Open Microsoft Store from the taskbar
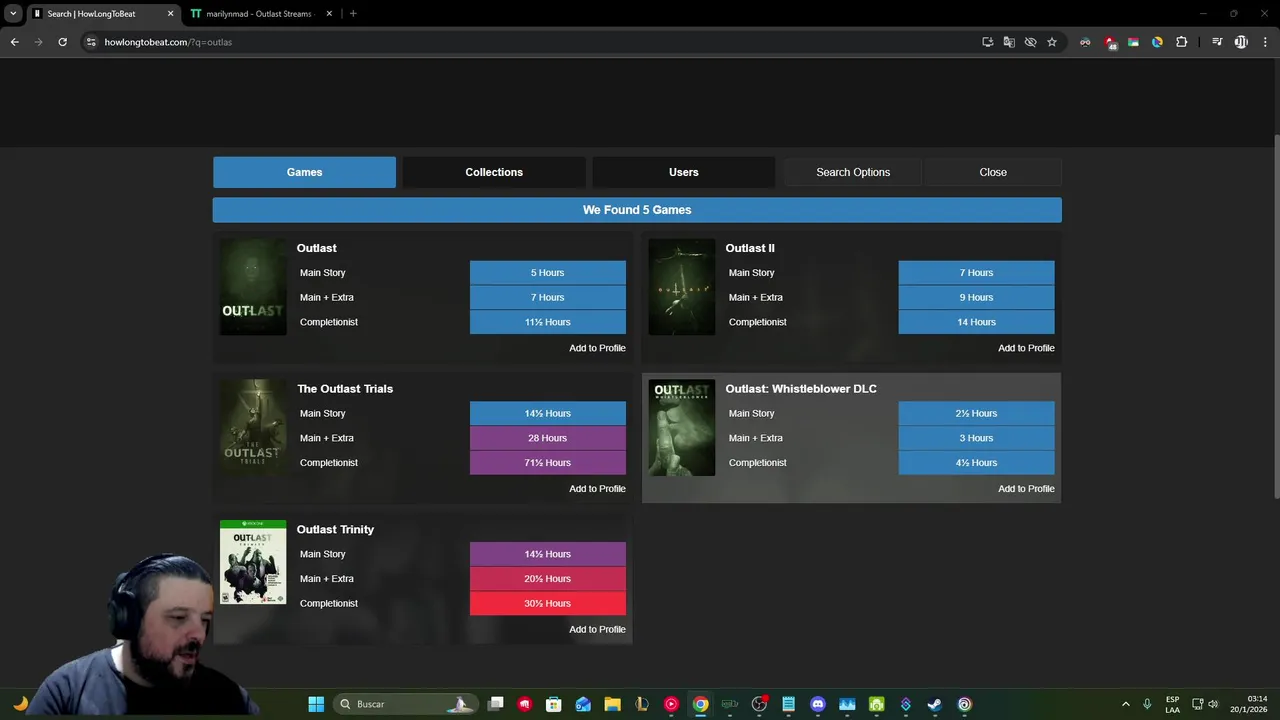The image size is (1280, 720). 553,704
